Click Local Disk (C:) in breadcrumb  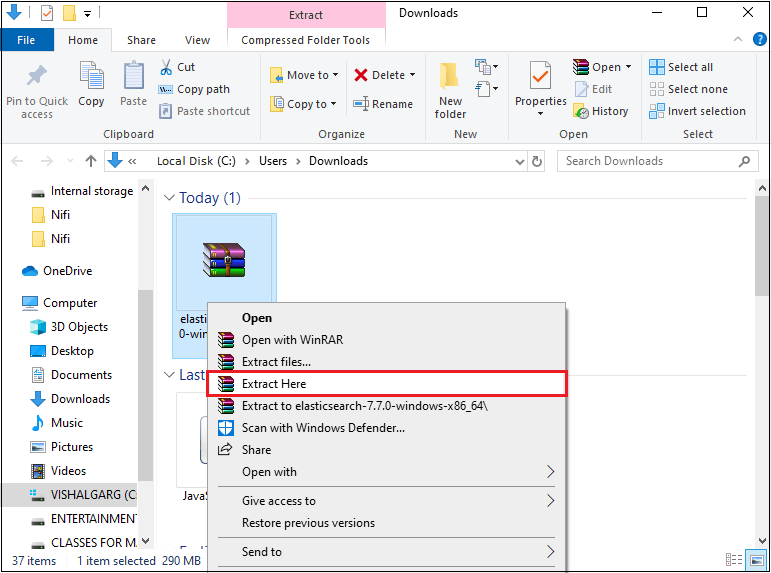[196, 161]
